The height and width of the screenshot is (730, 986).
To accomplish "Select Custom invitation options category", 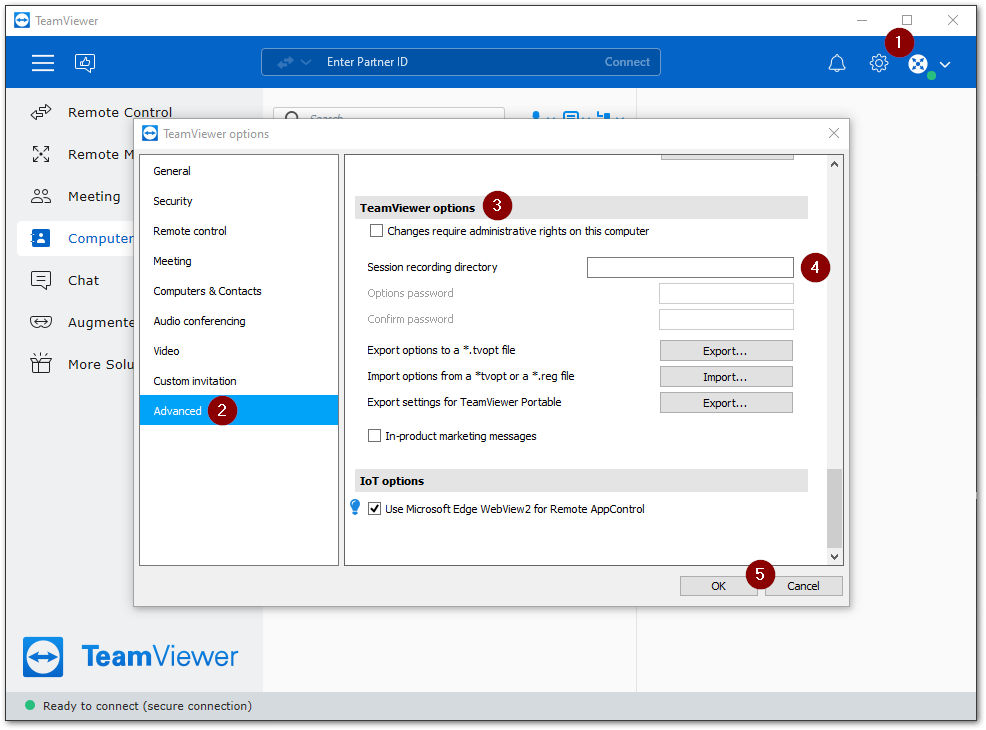I will (x=239, y=381).
